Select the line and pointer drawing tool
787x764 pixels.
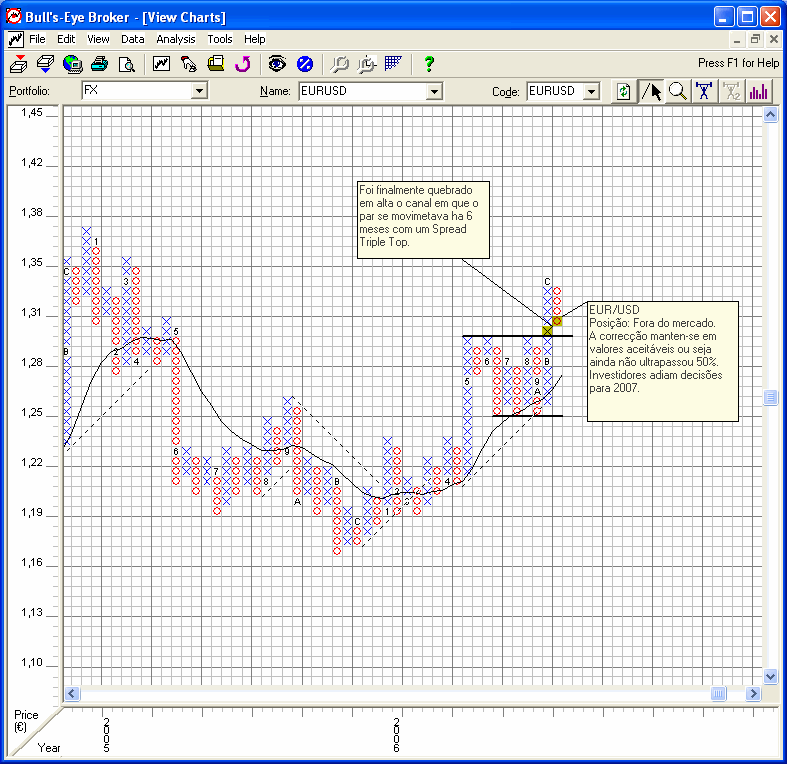coord(651,91)
